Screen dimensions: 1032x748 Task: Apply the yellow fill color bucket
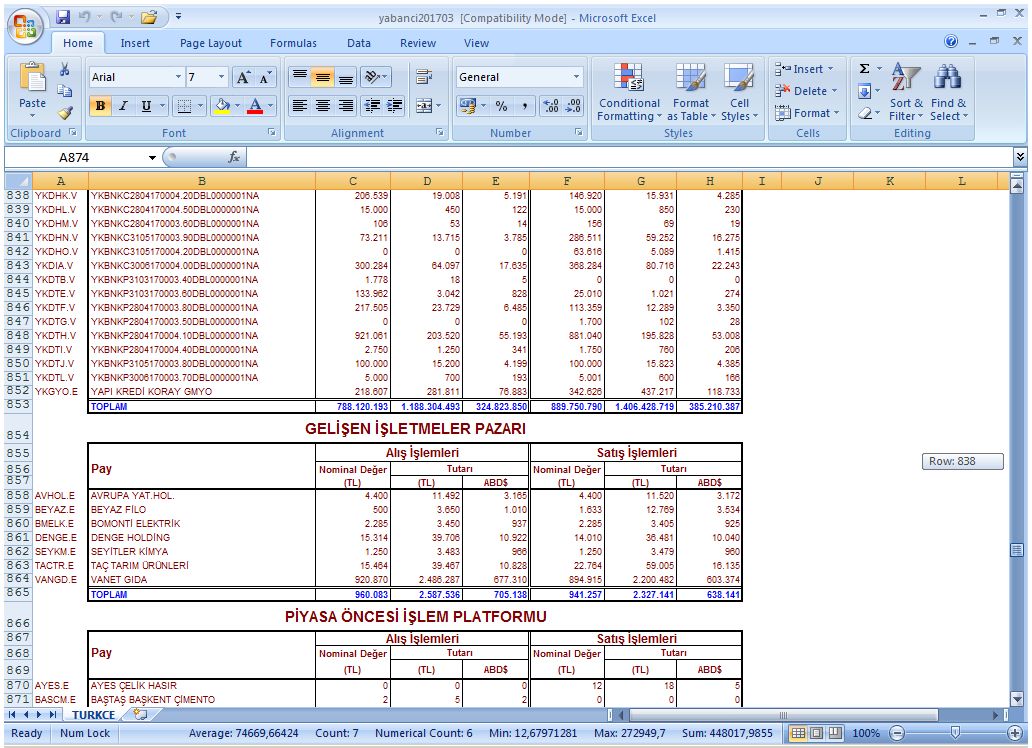pyautogui.click(x=222, y=105)
